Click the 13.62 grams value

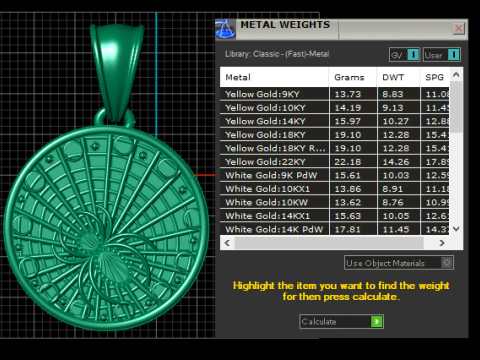pos(348,202)
